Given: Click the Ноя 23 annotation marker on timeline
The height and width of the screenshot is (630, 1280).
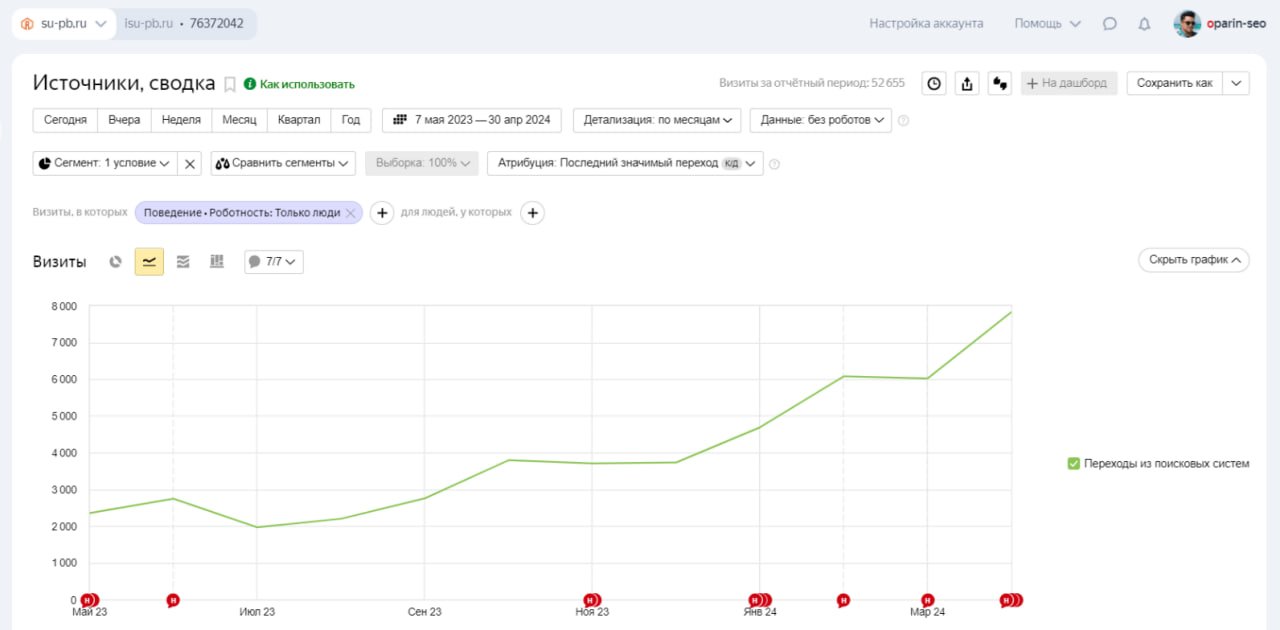Looking at the screenshot, I should point(592,600).
